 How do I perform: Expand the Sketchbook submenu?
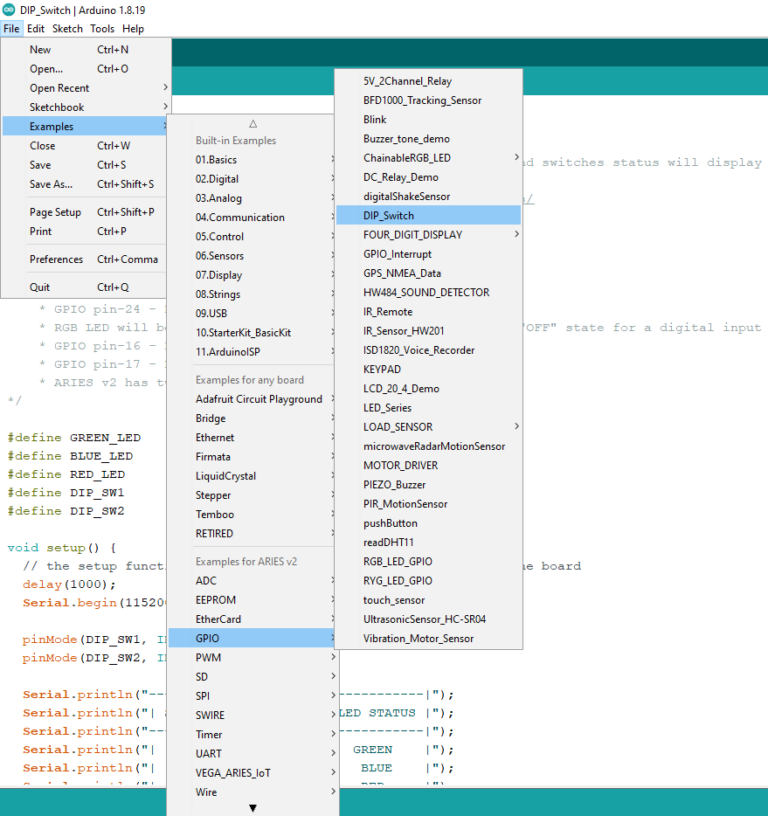click(x=57, y=107)
